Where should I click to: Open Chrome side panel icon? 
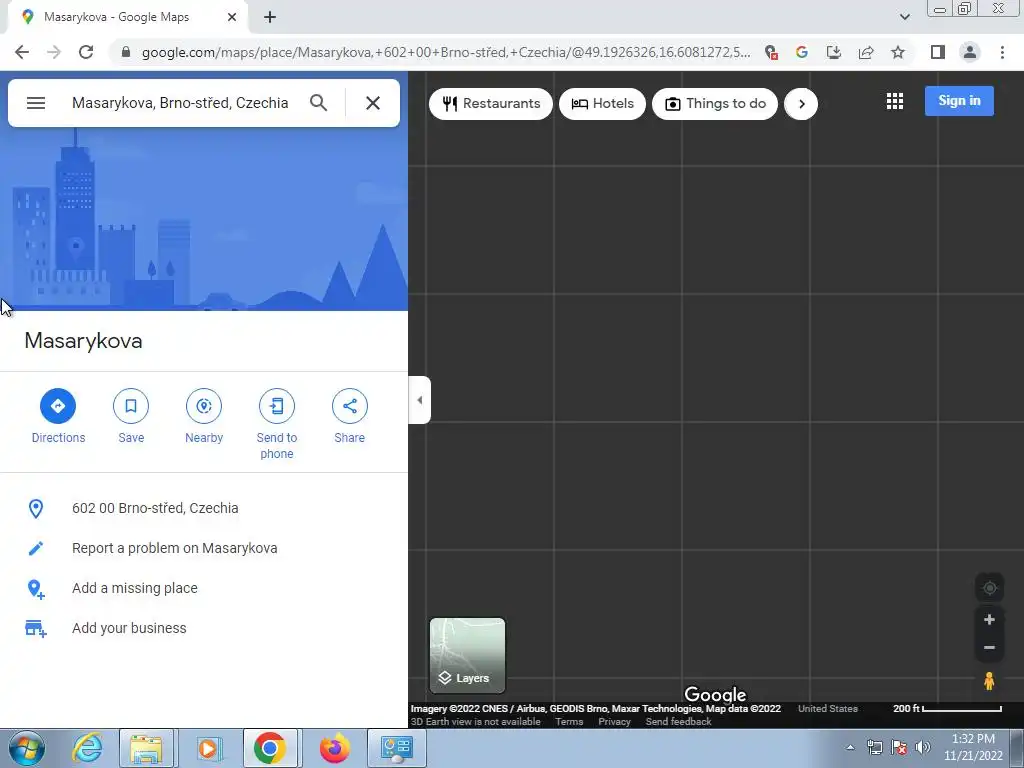pyautogui.click(x=938, y=52)
